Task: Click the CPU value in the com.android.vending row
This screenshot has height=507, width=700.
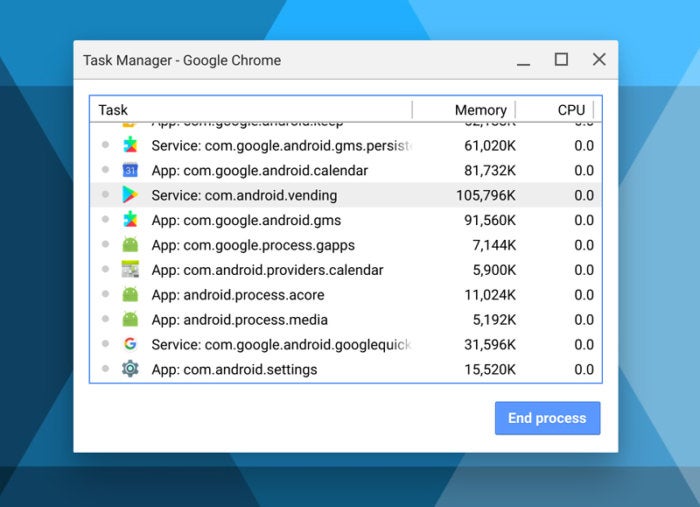Action: click(x=584, y=195)
